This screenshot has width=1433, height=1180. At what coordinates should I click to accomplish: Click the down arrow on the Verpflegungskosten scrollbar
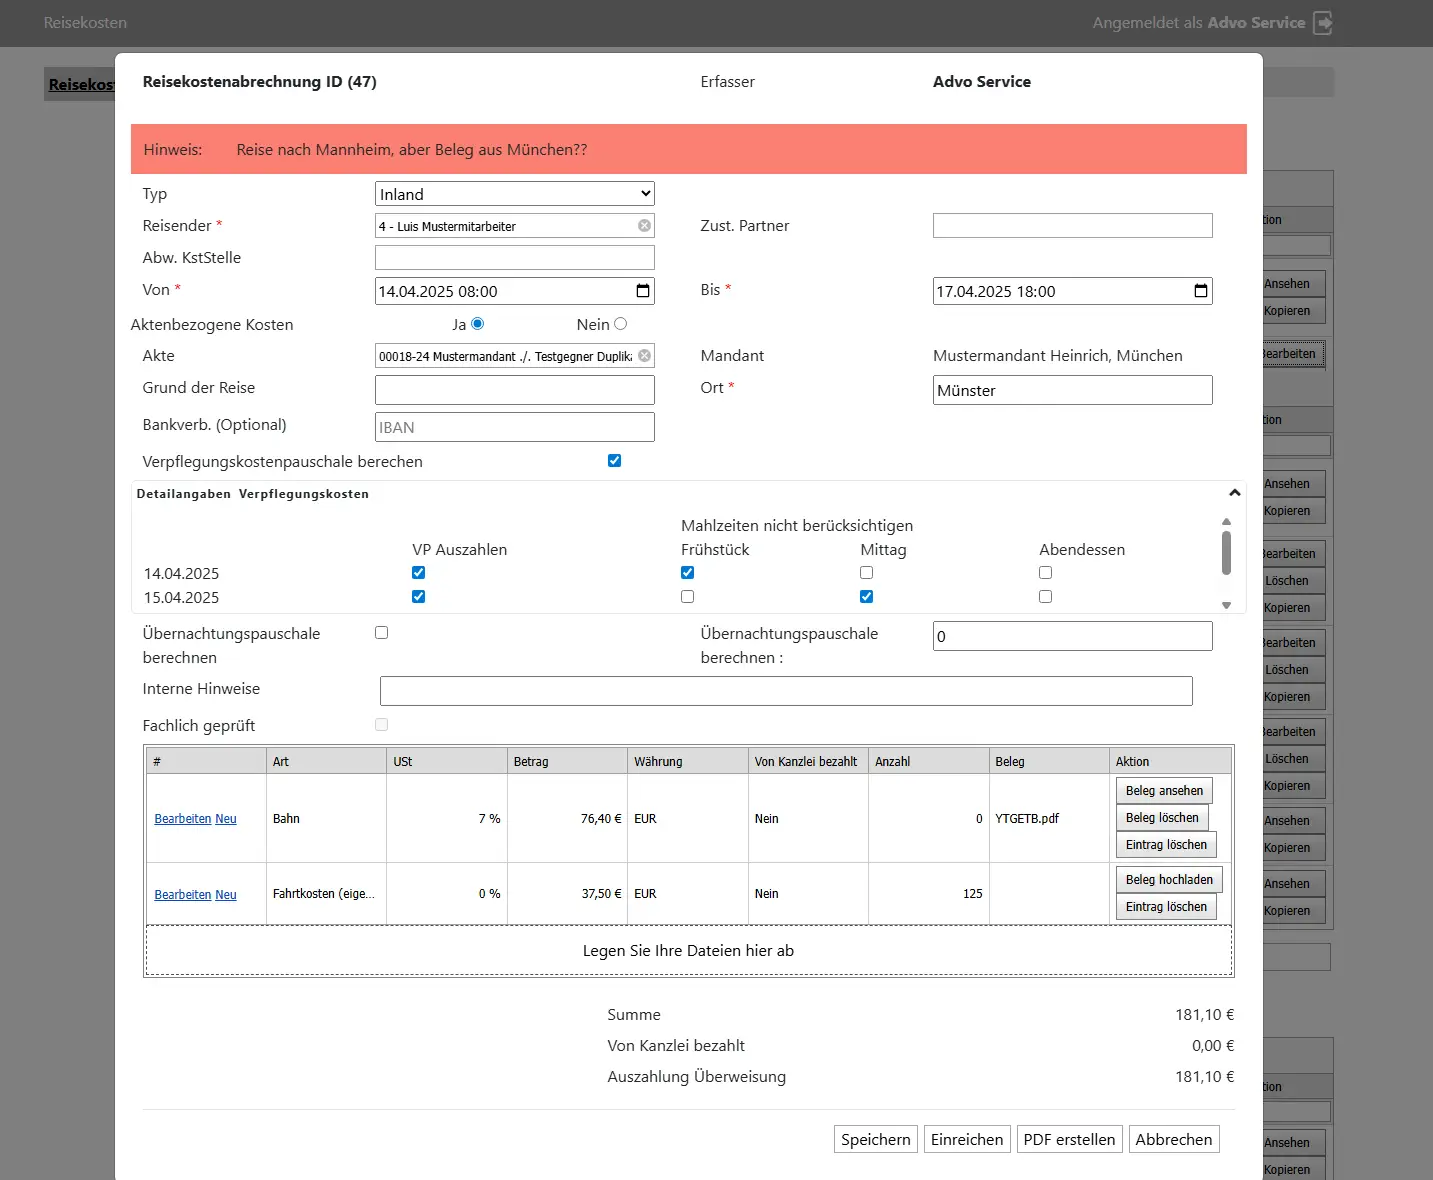click(x=1226, y=605)
